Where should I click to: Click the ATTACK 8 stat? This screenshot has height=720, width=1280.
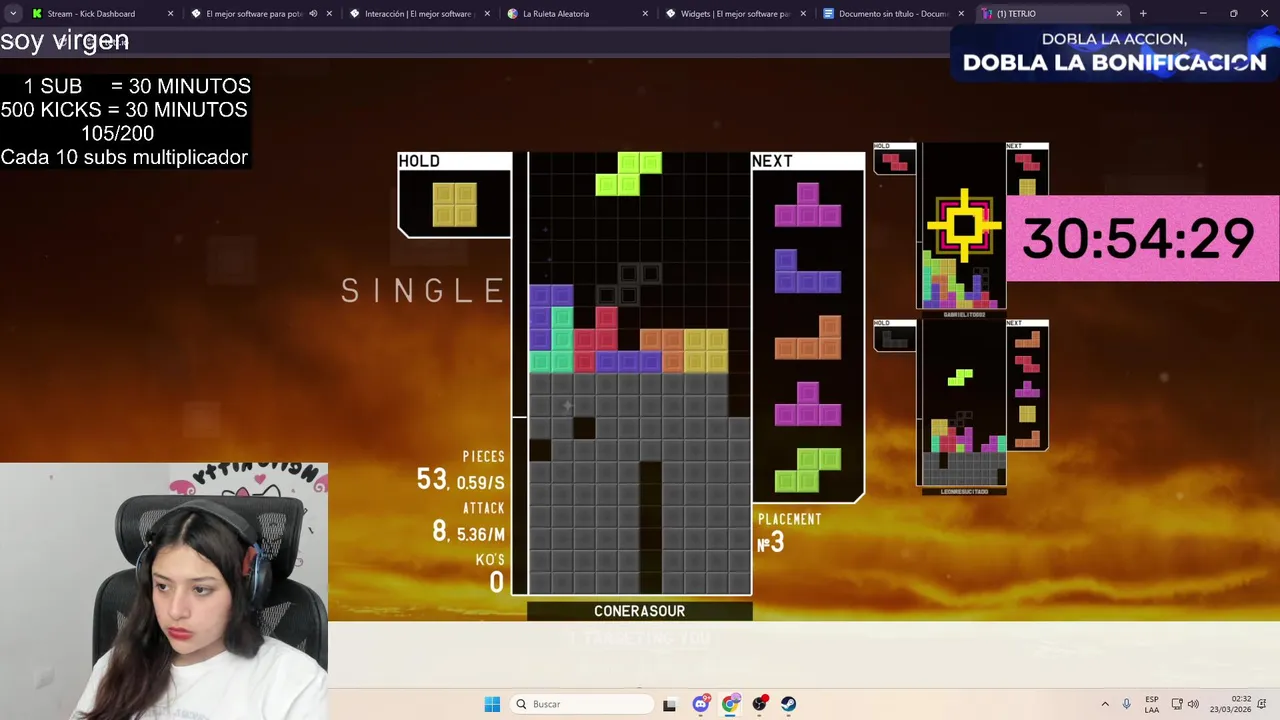[469, 524]
